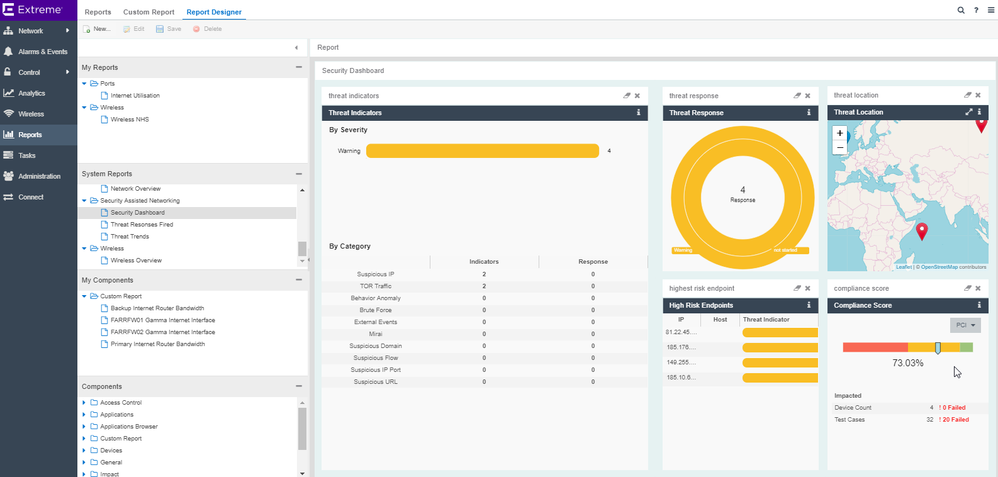Open the Leaflet attribution link
Viewport: 998px width, 477px height.
pyautogui.click(x=903, y=267)
